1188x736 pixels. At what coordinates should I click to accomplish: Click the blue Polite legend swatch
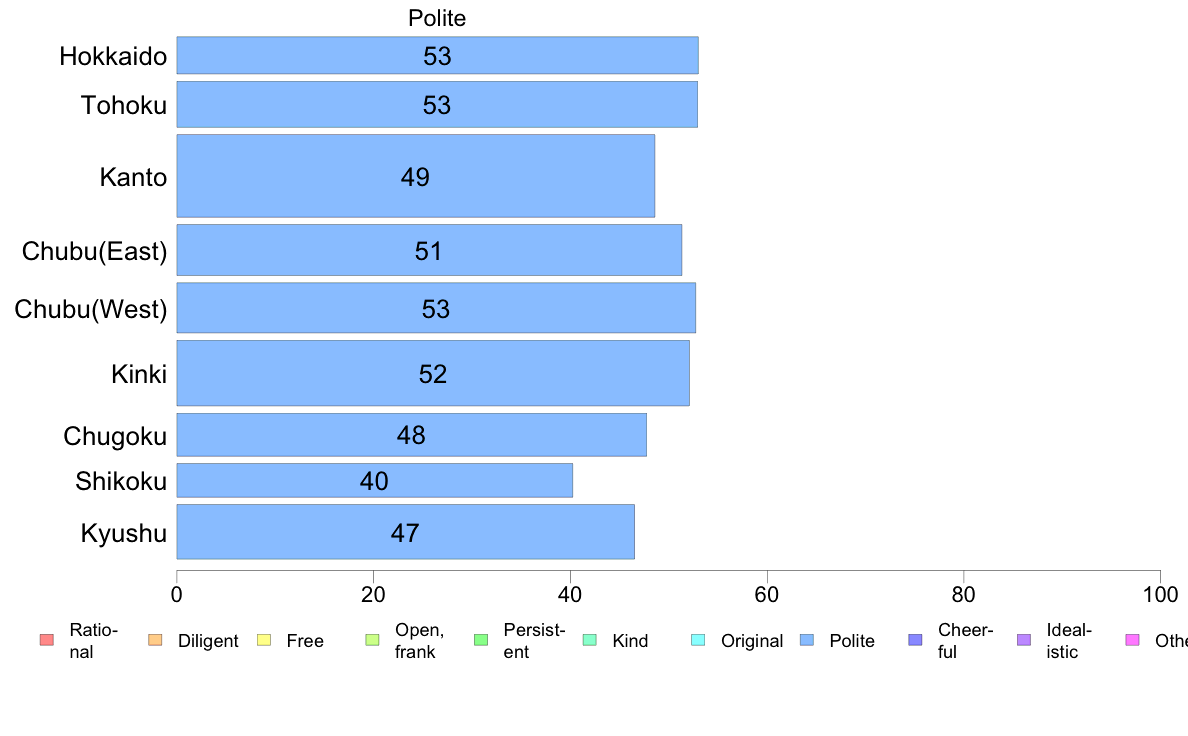(x=807, y=640)
